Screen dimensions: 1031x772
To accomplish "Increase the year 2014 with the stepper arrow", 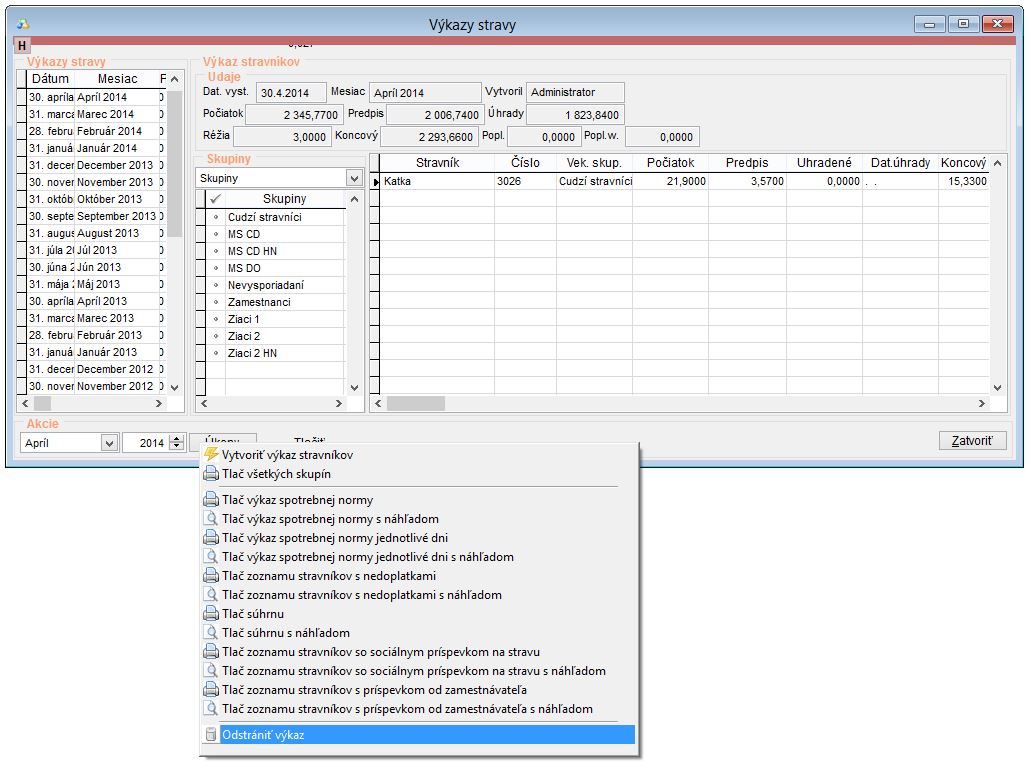I will 177,439.
